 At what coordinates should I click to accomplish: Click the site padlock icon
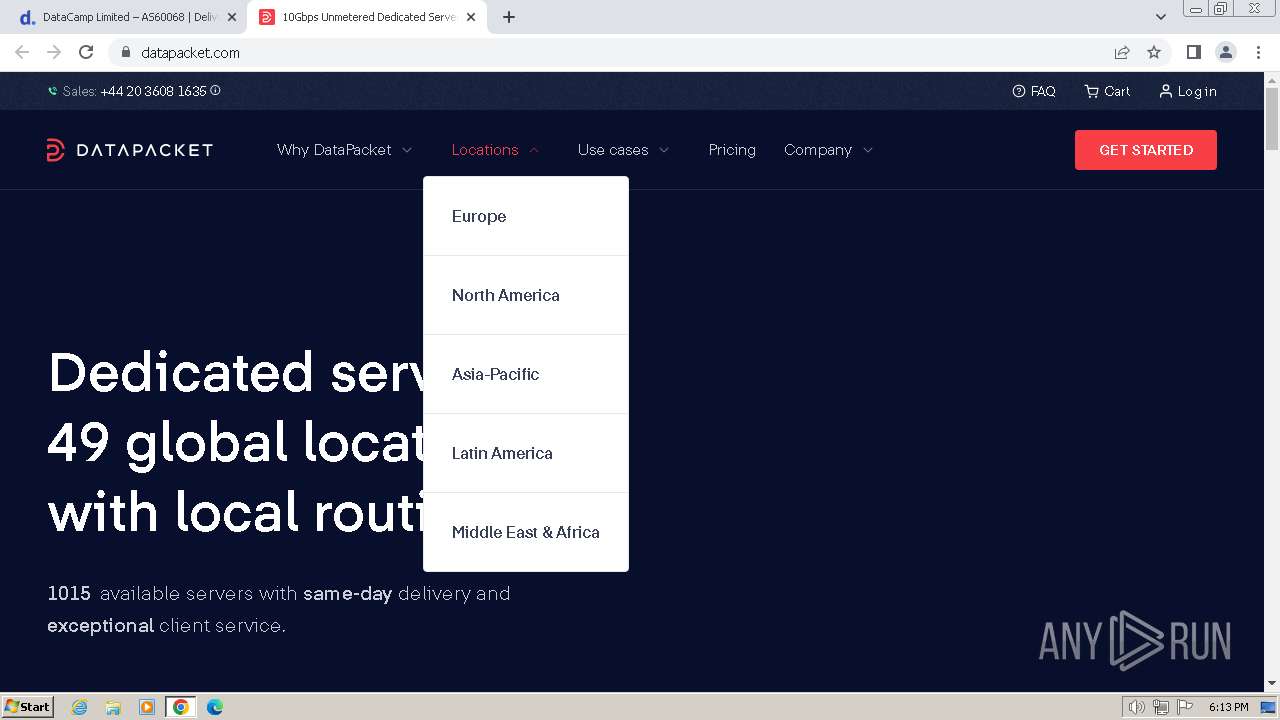click(125, 52)
